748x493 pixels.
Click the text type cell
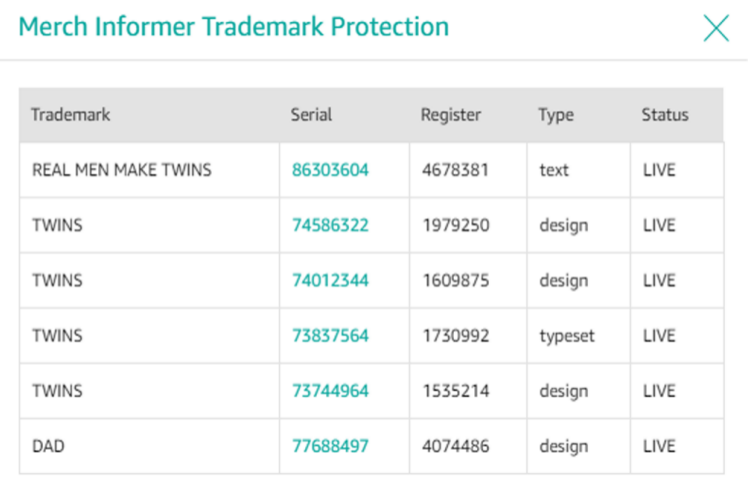[579, 170]
